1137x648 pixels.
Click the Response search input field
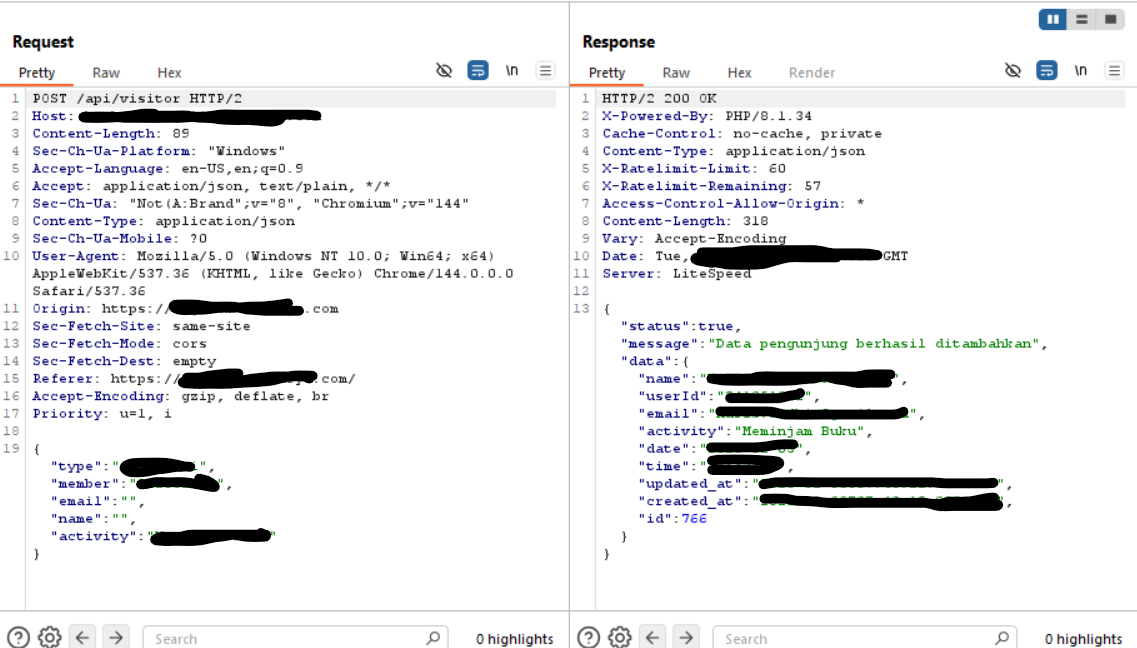tap(864, 638)
